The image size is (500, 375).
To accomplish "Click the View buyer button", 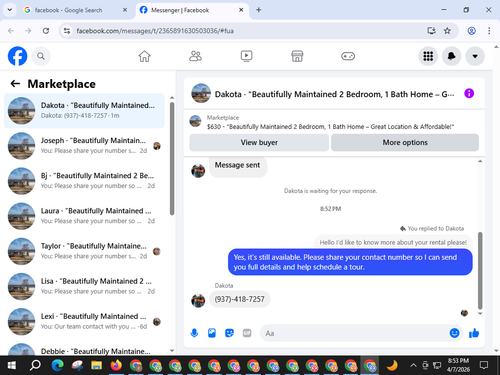I will (259, 143).
